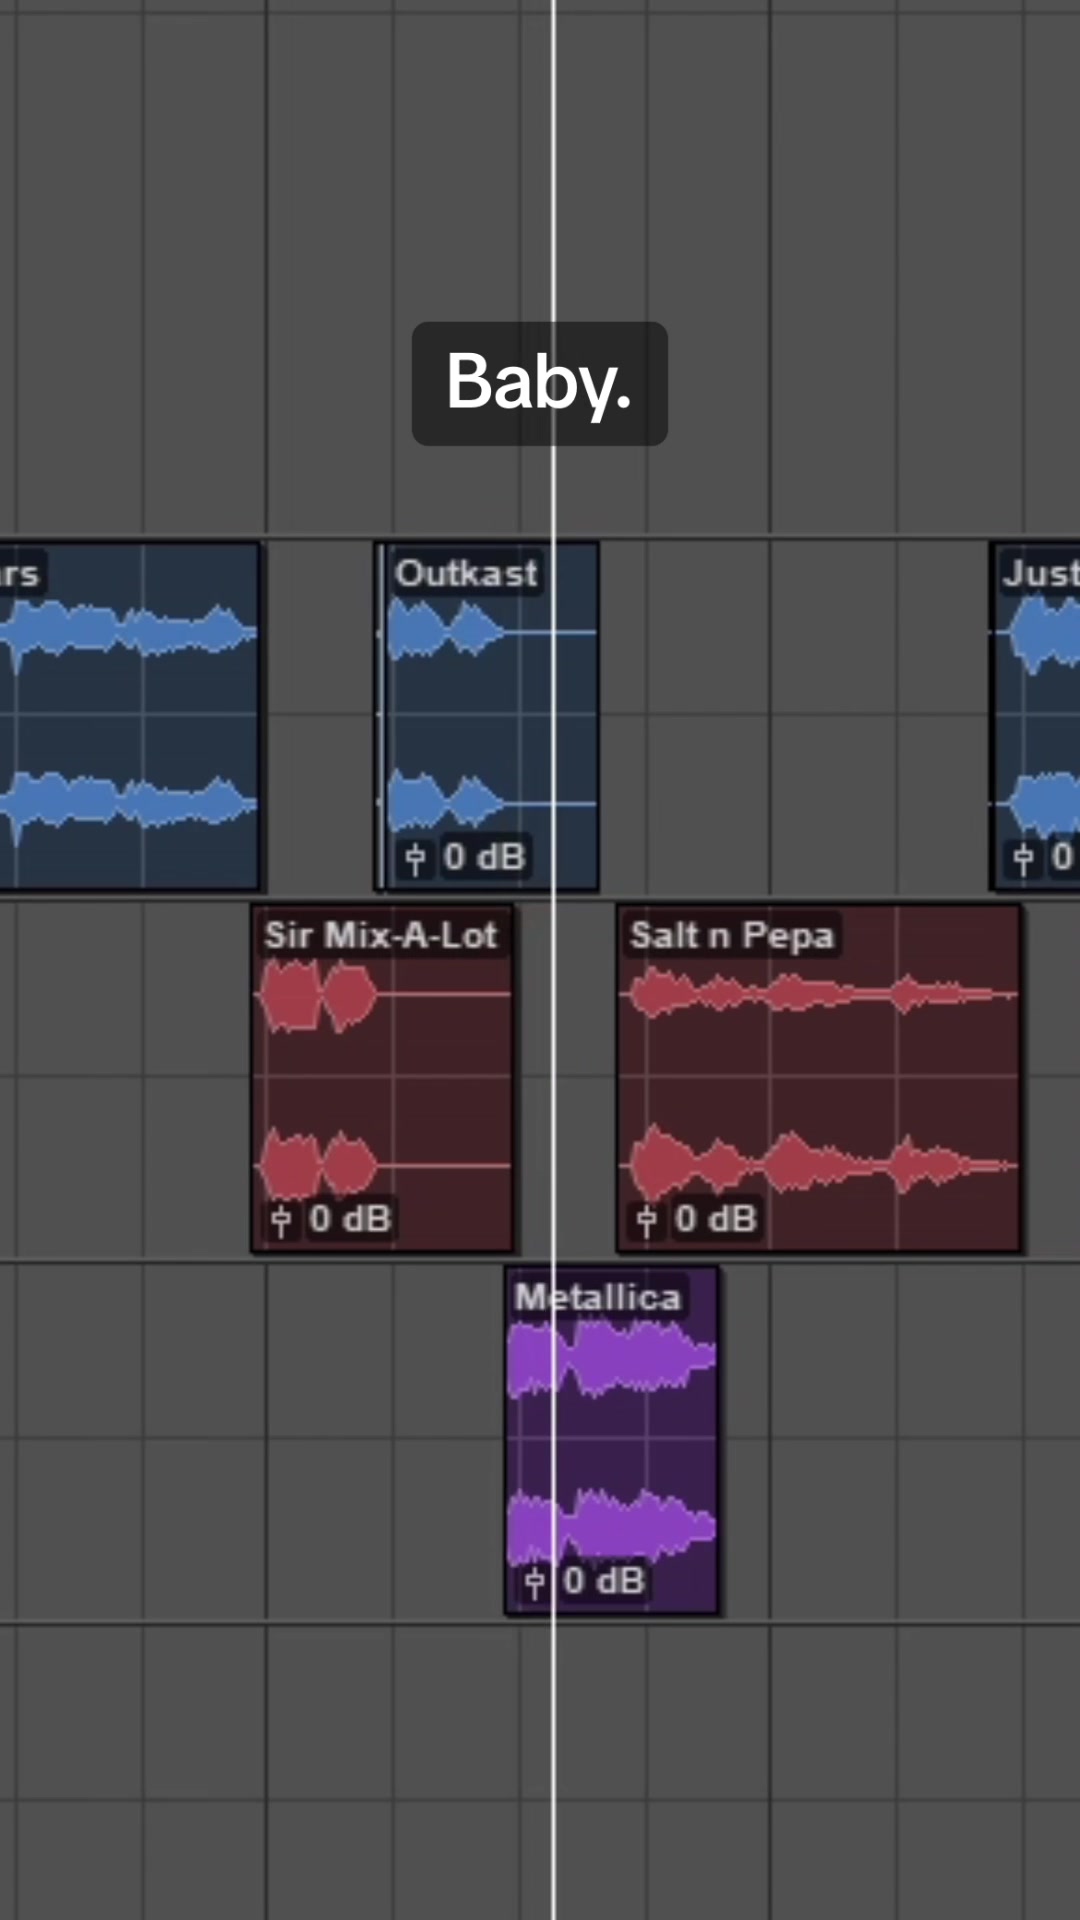Viewport: 1080px width, 1920px height.
Task: Select the partially visible Just clip
Action: [x=1035, y=716]
